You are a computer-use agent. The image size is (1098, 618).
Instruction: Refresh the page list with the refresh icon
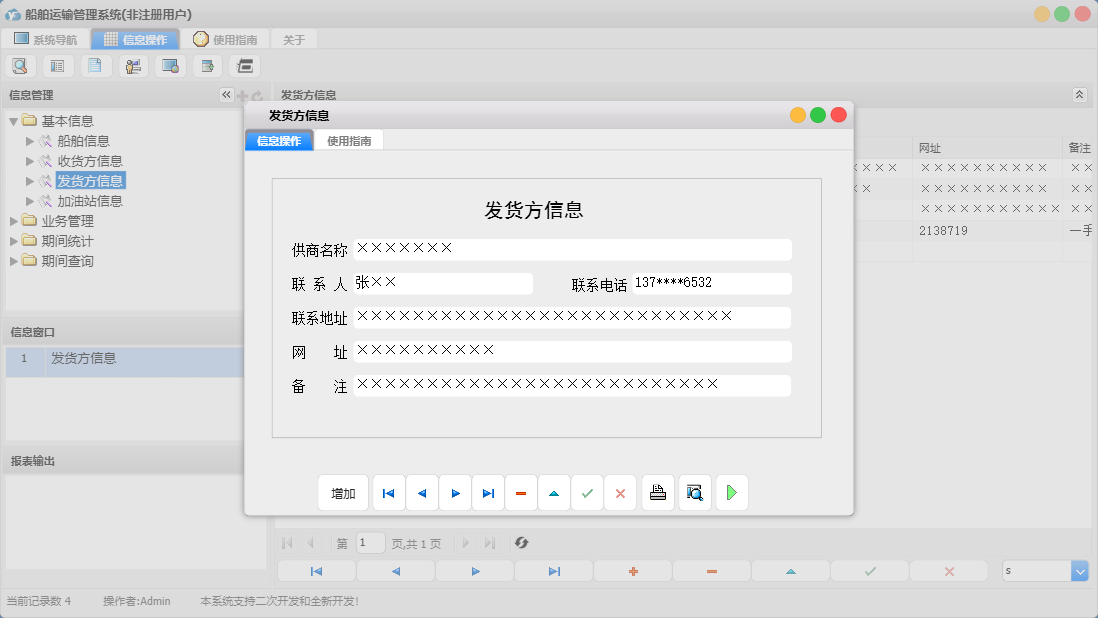[x=520, y=543]
